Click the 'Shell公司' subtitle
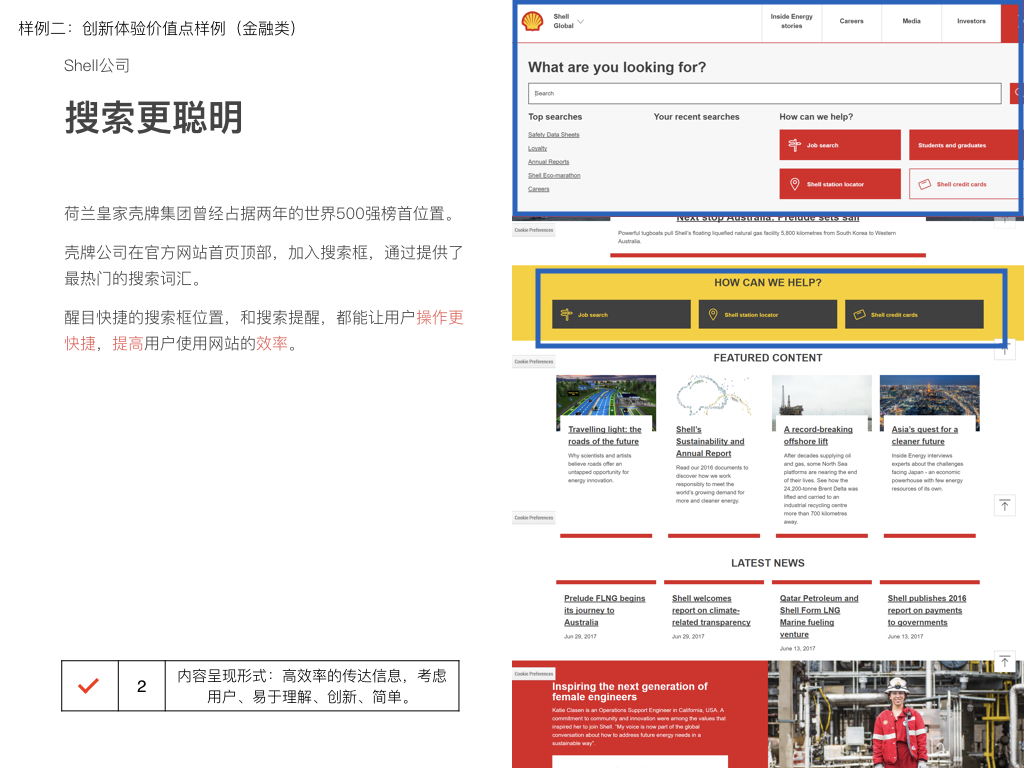Viewport: 1024px width, 768px height. pos(97,65)
